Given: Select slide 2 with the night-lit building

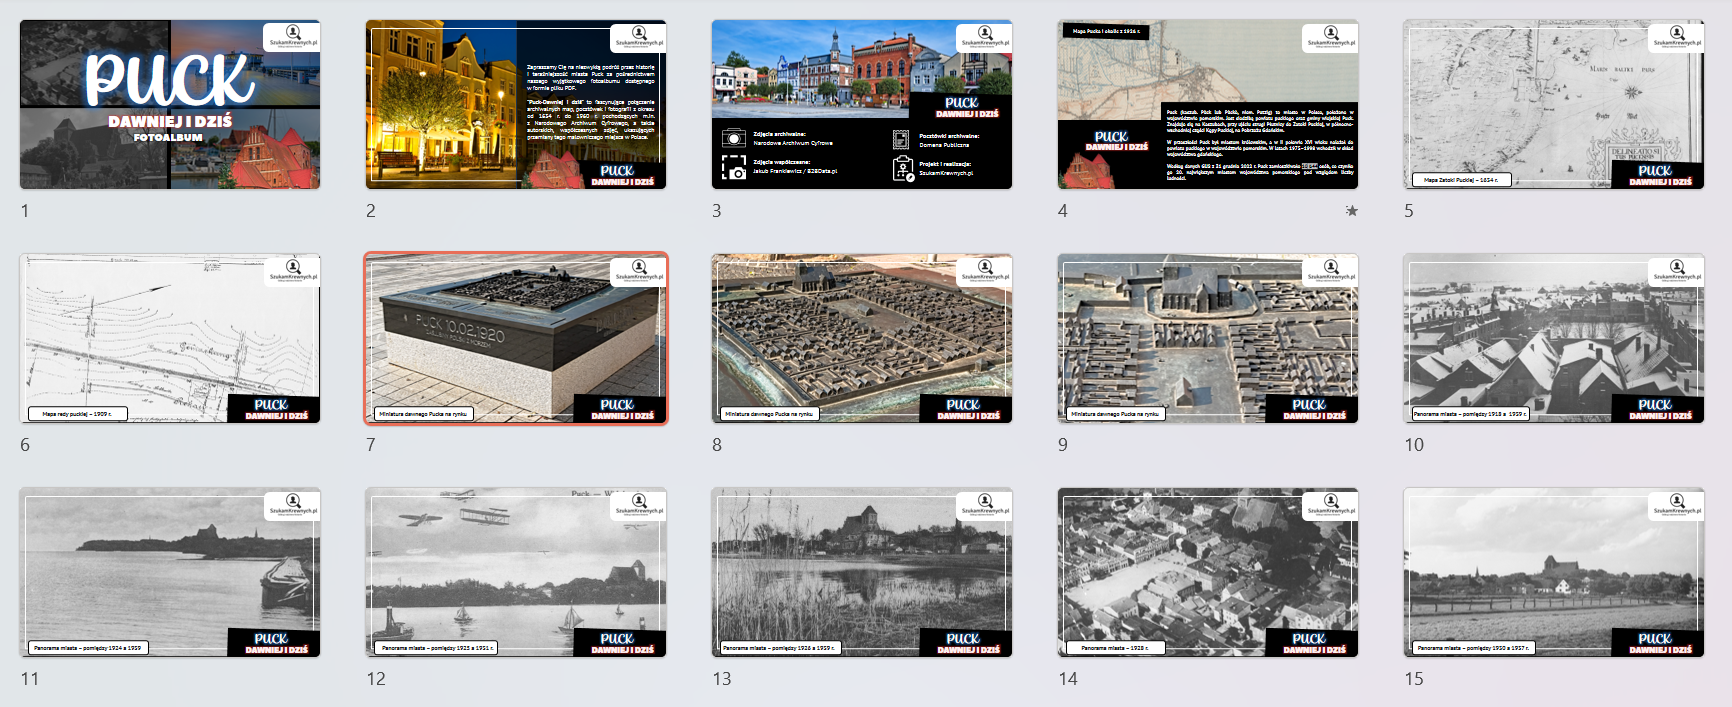Looking at the screenshot, I should (516, 105).
